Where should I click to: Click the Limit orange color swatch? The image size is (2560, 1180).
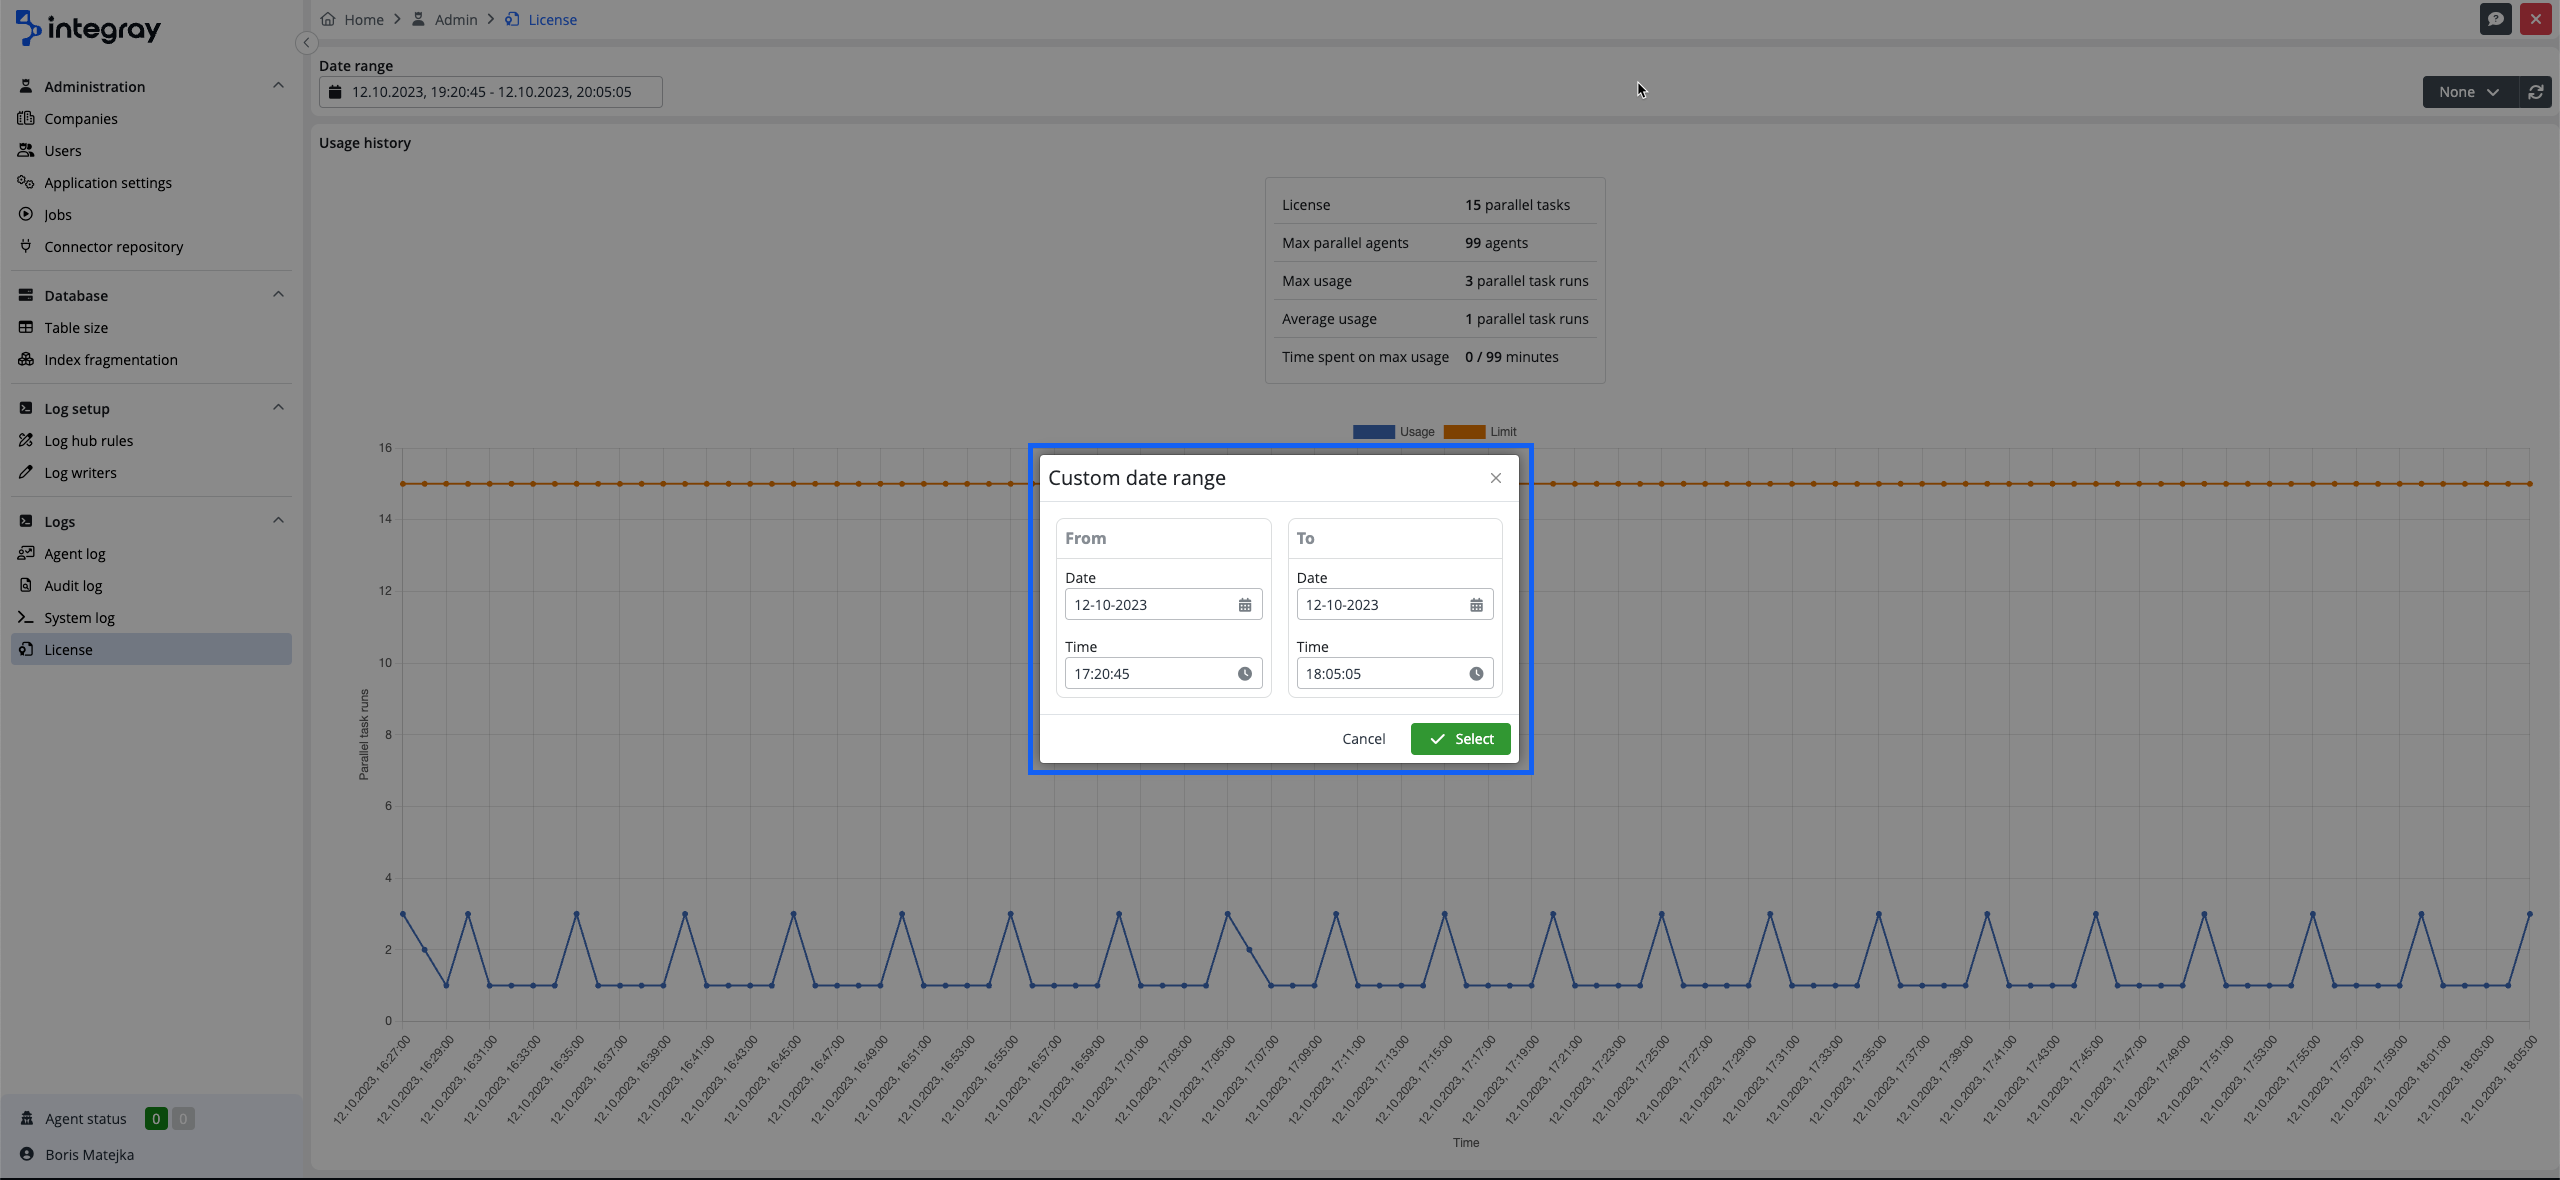point(1464,432)
